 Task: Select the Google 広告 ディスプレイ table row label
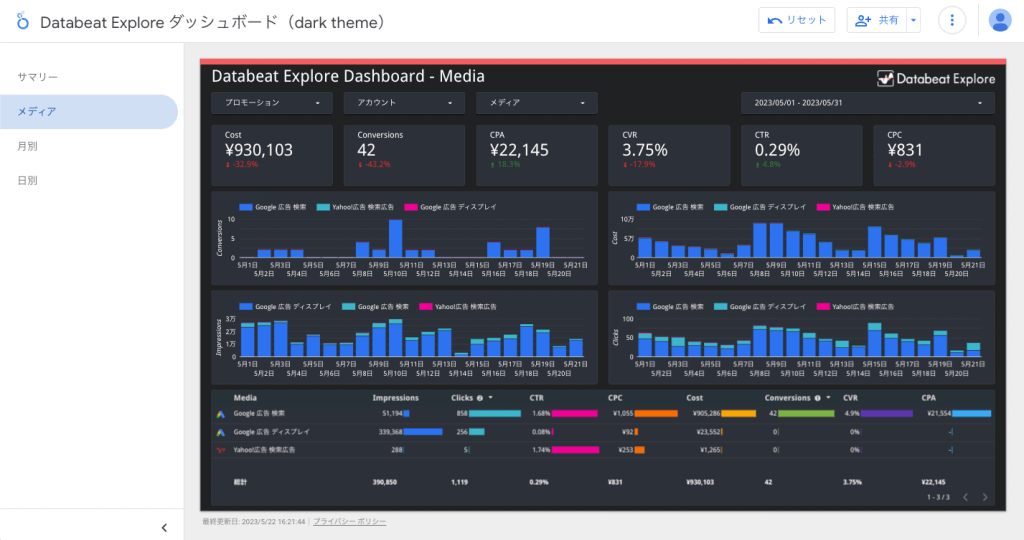272,432
